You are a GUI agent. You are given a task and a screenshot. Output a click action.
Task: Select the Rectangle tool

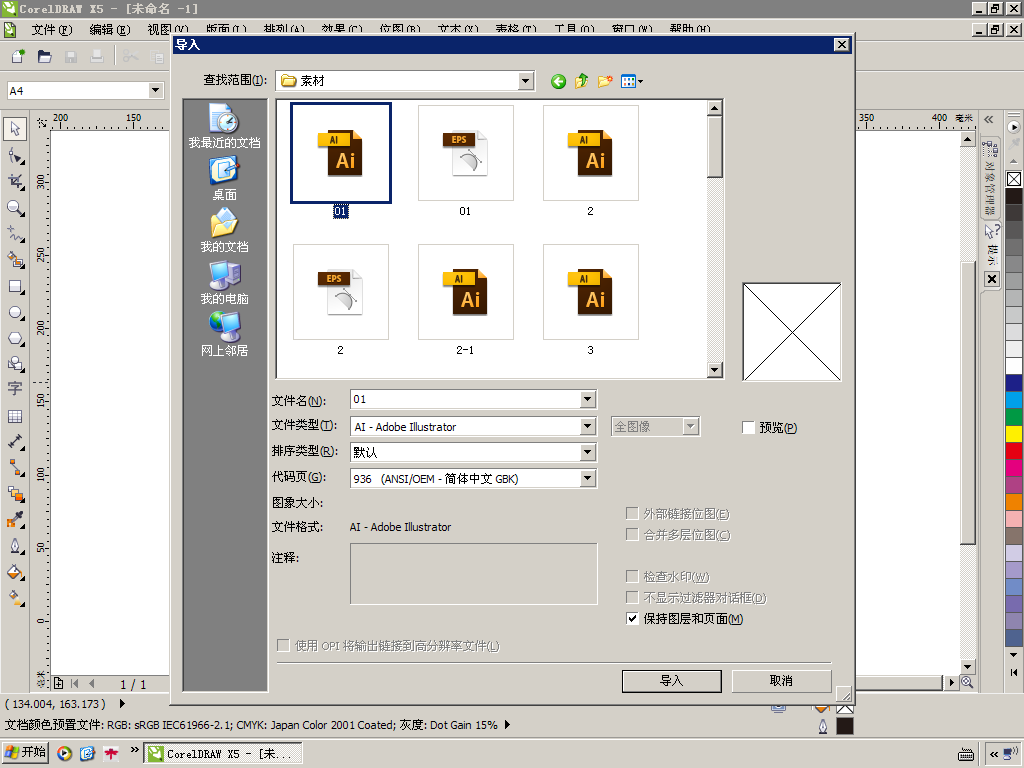pyautogui.click(x=15, y=286)
